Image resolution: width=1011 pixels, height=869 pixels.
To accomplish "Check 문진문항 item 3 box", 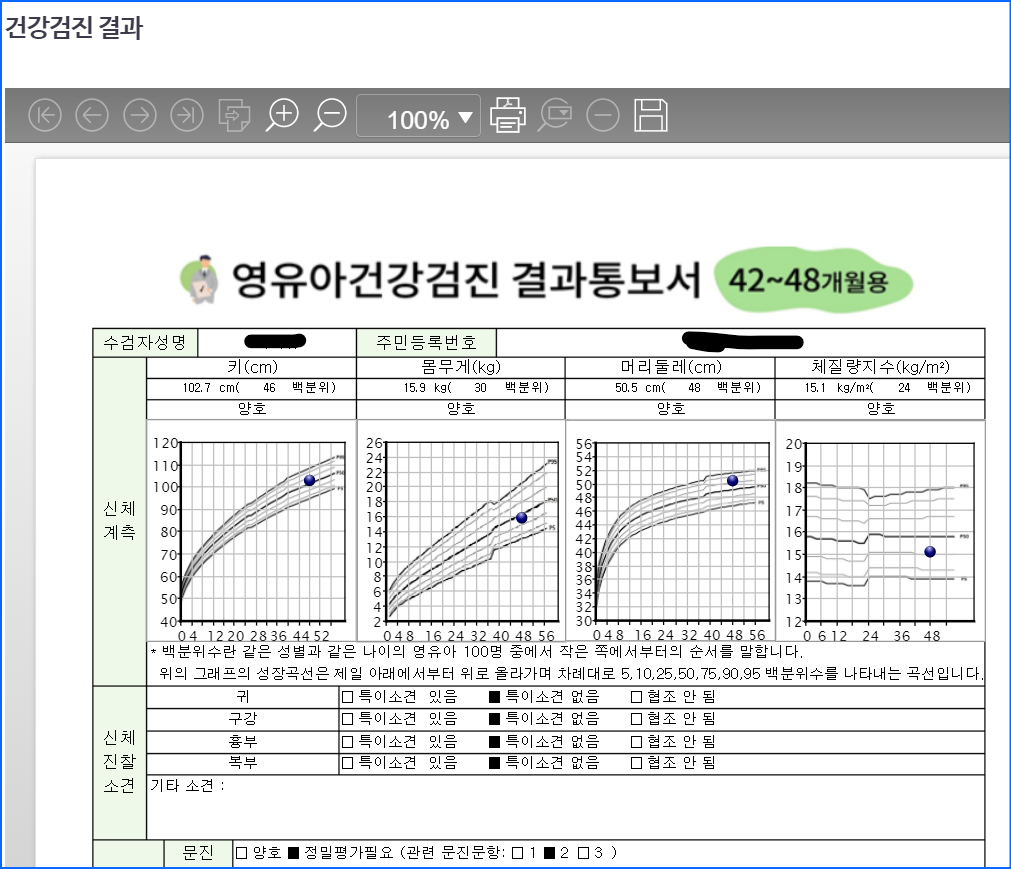I will tap(584, 853).
